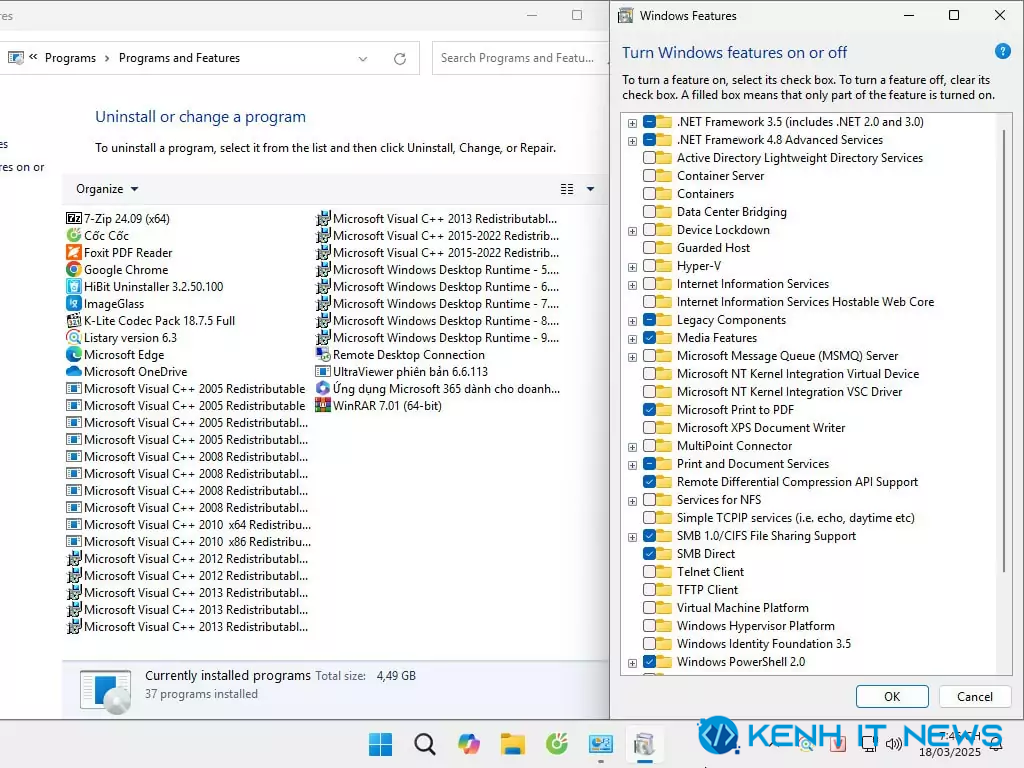The height and width of the screenshot is (768, 1024).
Task: Expand the .NET Framework 4.8 Advanced Services node
Action: (x=632, y=141)
